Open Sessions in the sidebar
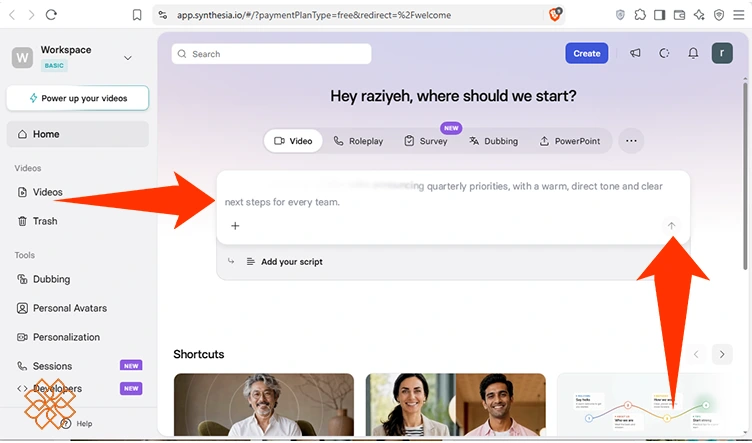Viewport: 752px width, 443px height. click(45, 366)
